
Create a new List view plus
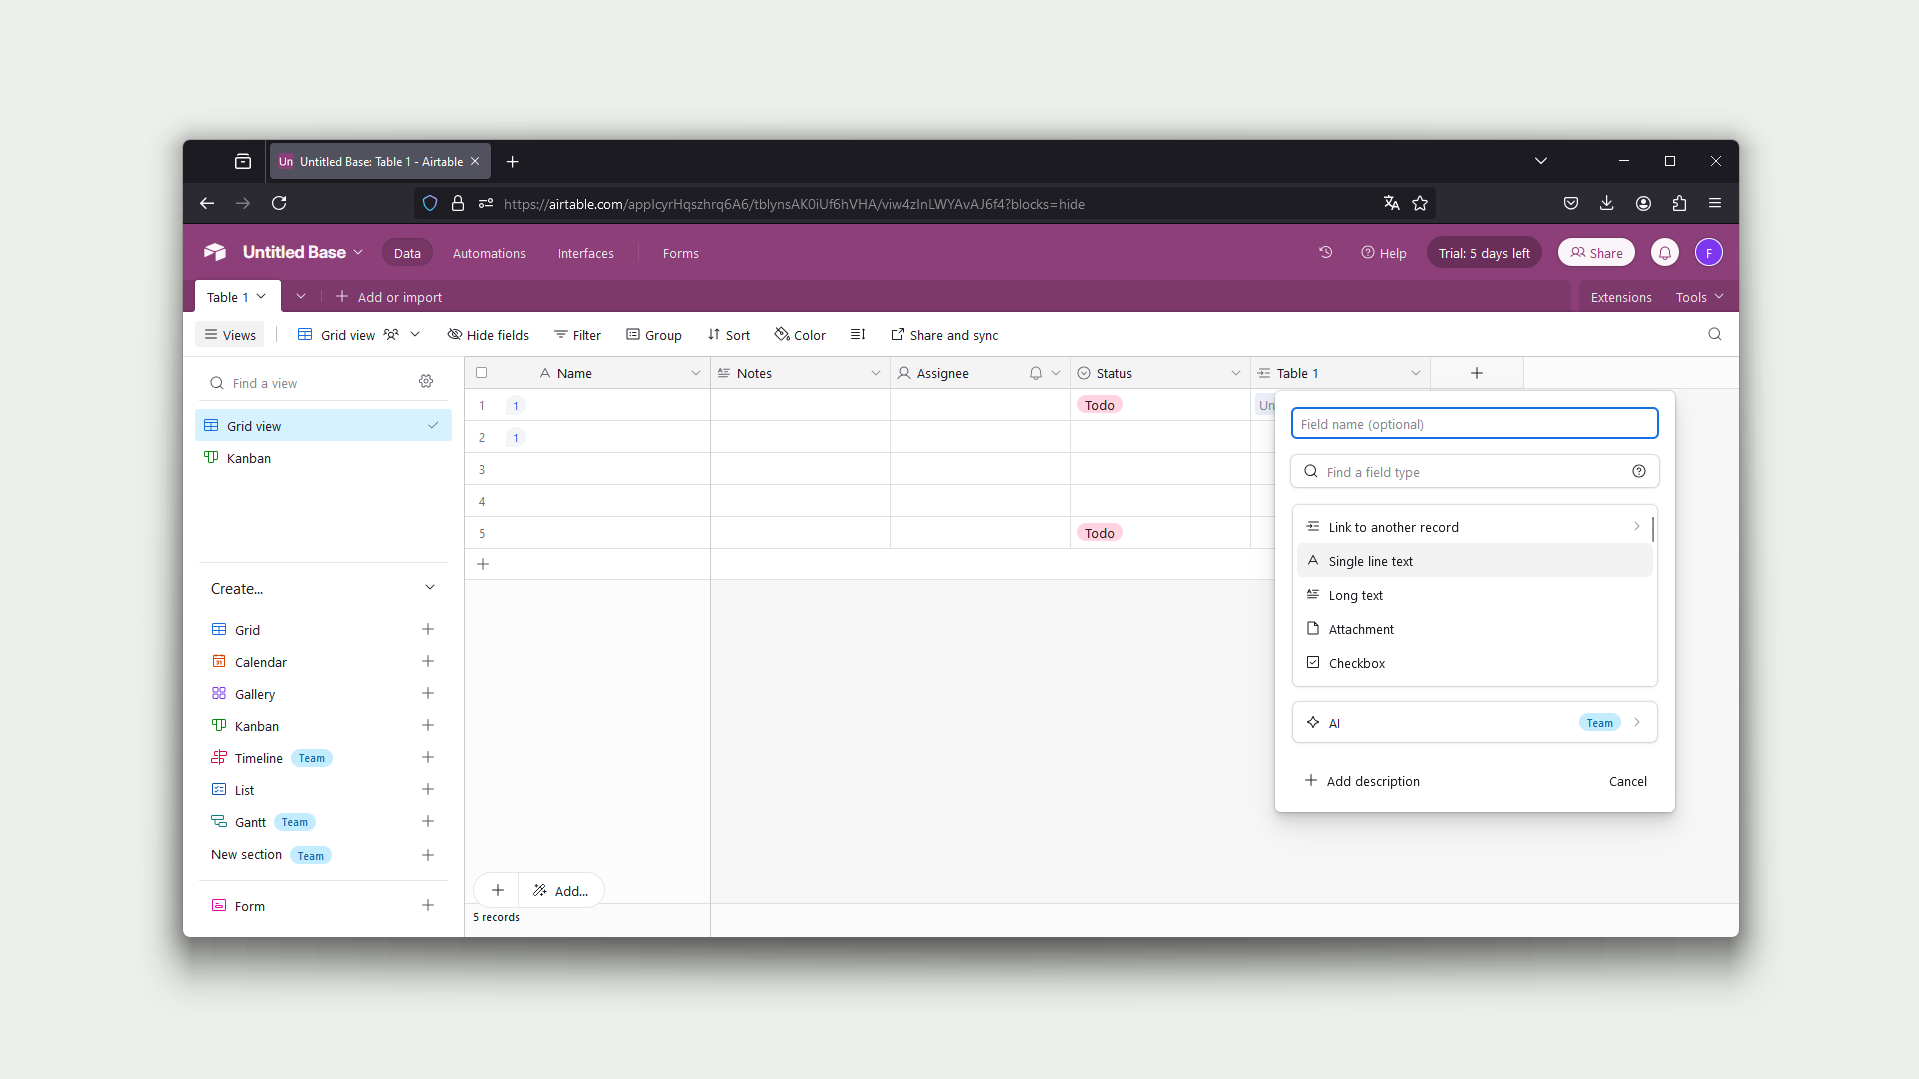pos(428,789)
